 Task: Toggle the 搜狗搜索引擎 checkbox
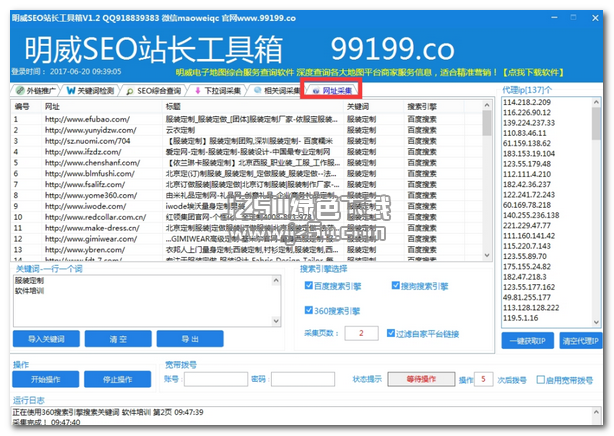(395, 286)
